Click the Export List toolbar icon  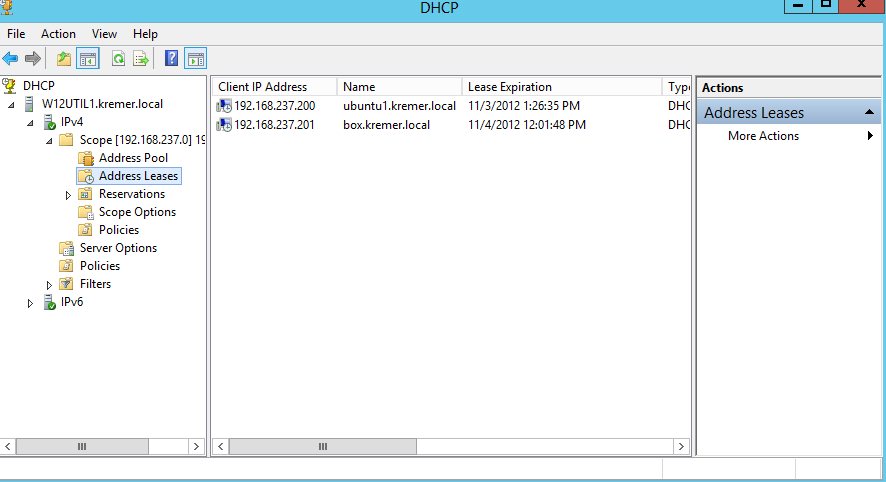tap(141, 59)
